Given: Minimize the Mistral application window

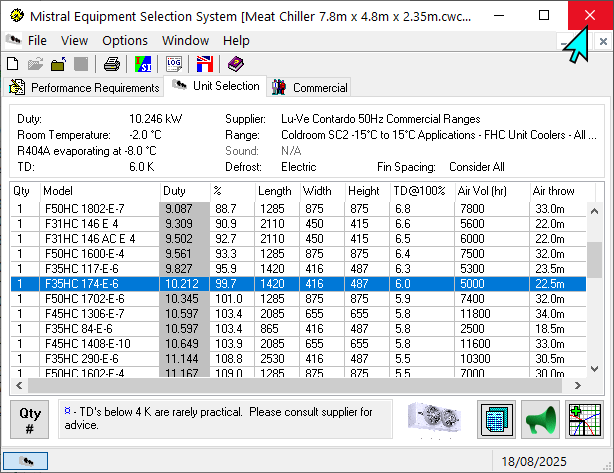Looking at the screenshot, I should click(x=499, y=15).
